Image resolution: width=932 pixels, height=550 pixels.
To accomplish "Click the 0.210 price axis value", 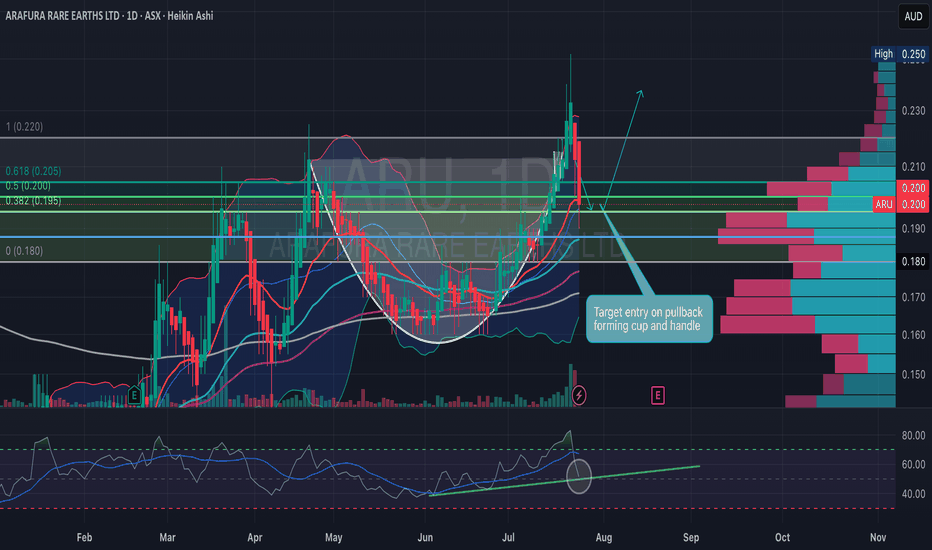I will tap(913, 167).
